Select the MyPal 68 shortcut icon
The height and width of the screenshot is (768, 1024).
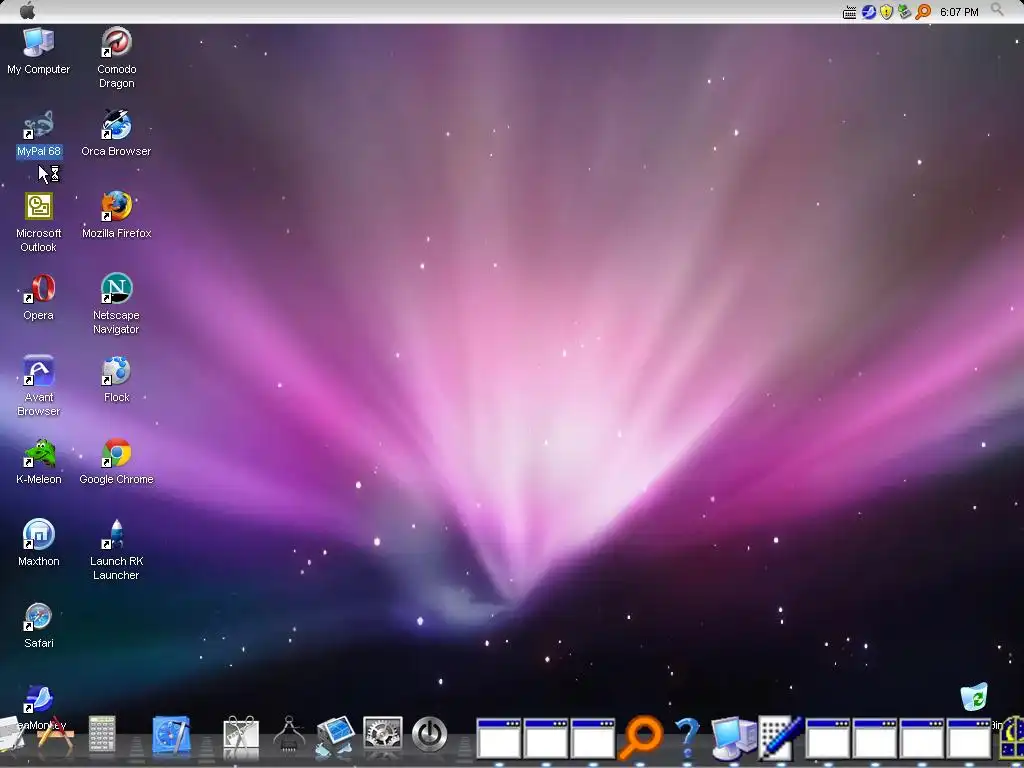(x=39, y=125)
